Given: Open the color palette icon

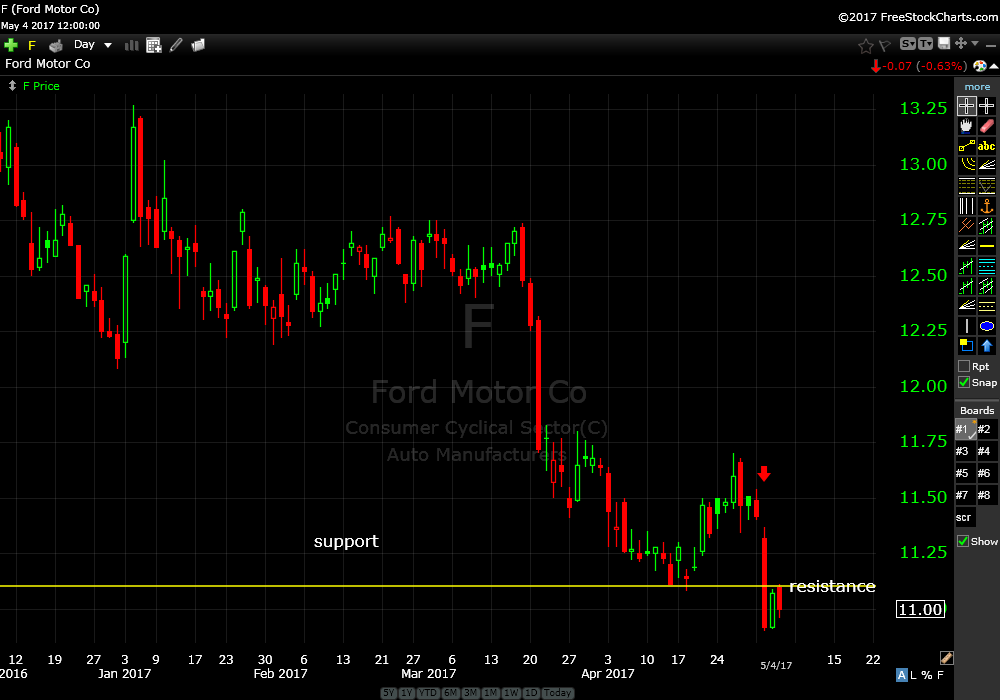Looking at the screenshot, I should point(980,66).
